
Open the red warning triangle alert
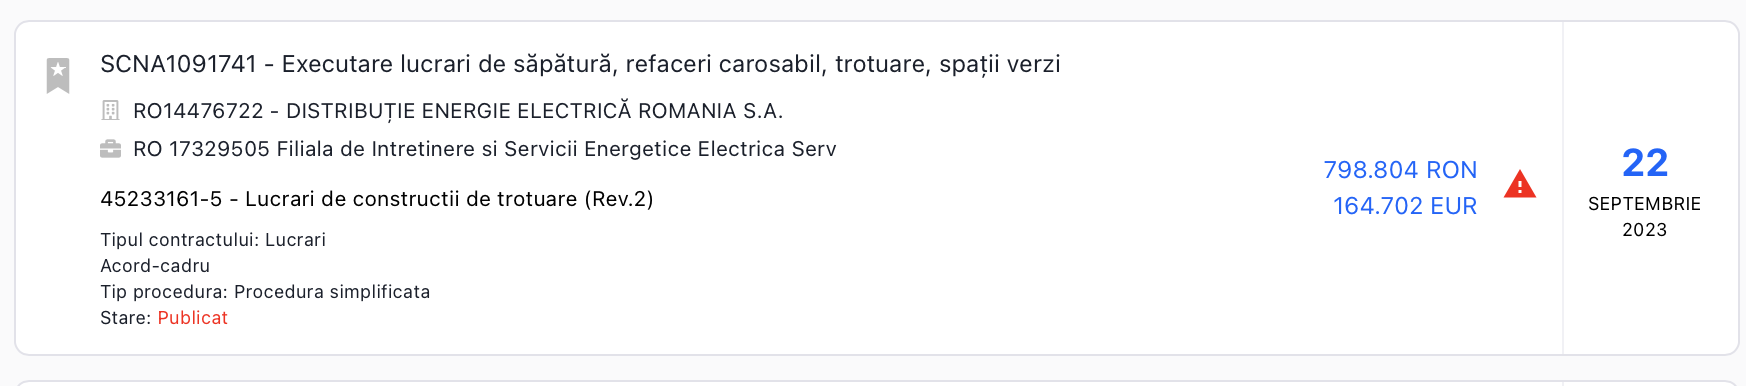(x=1519, y=184)
